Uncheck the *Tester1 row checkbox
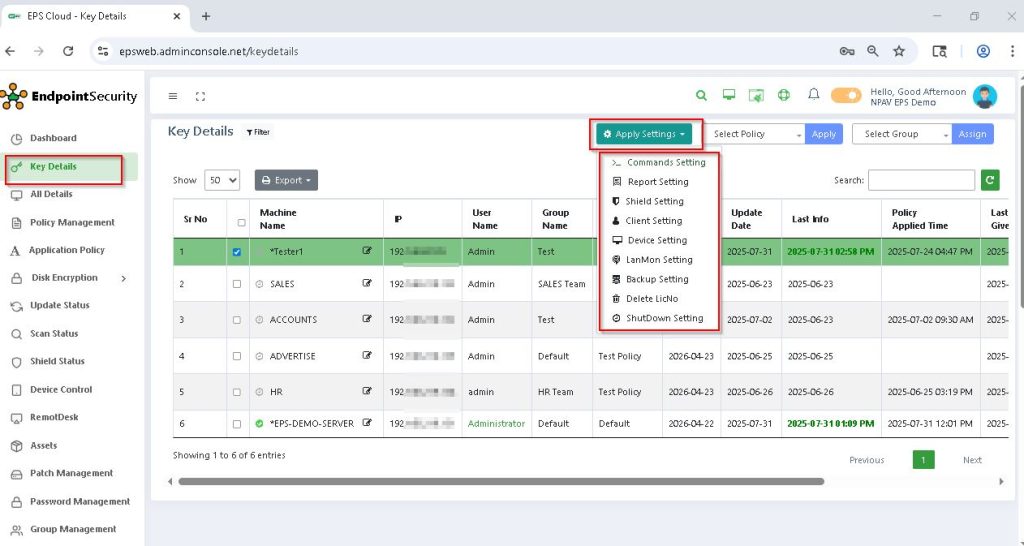Image resolution: width=1024 pixels, height=546 pixels. coord(237,252)
